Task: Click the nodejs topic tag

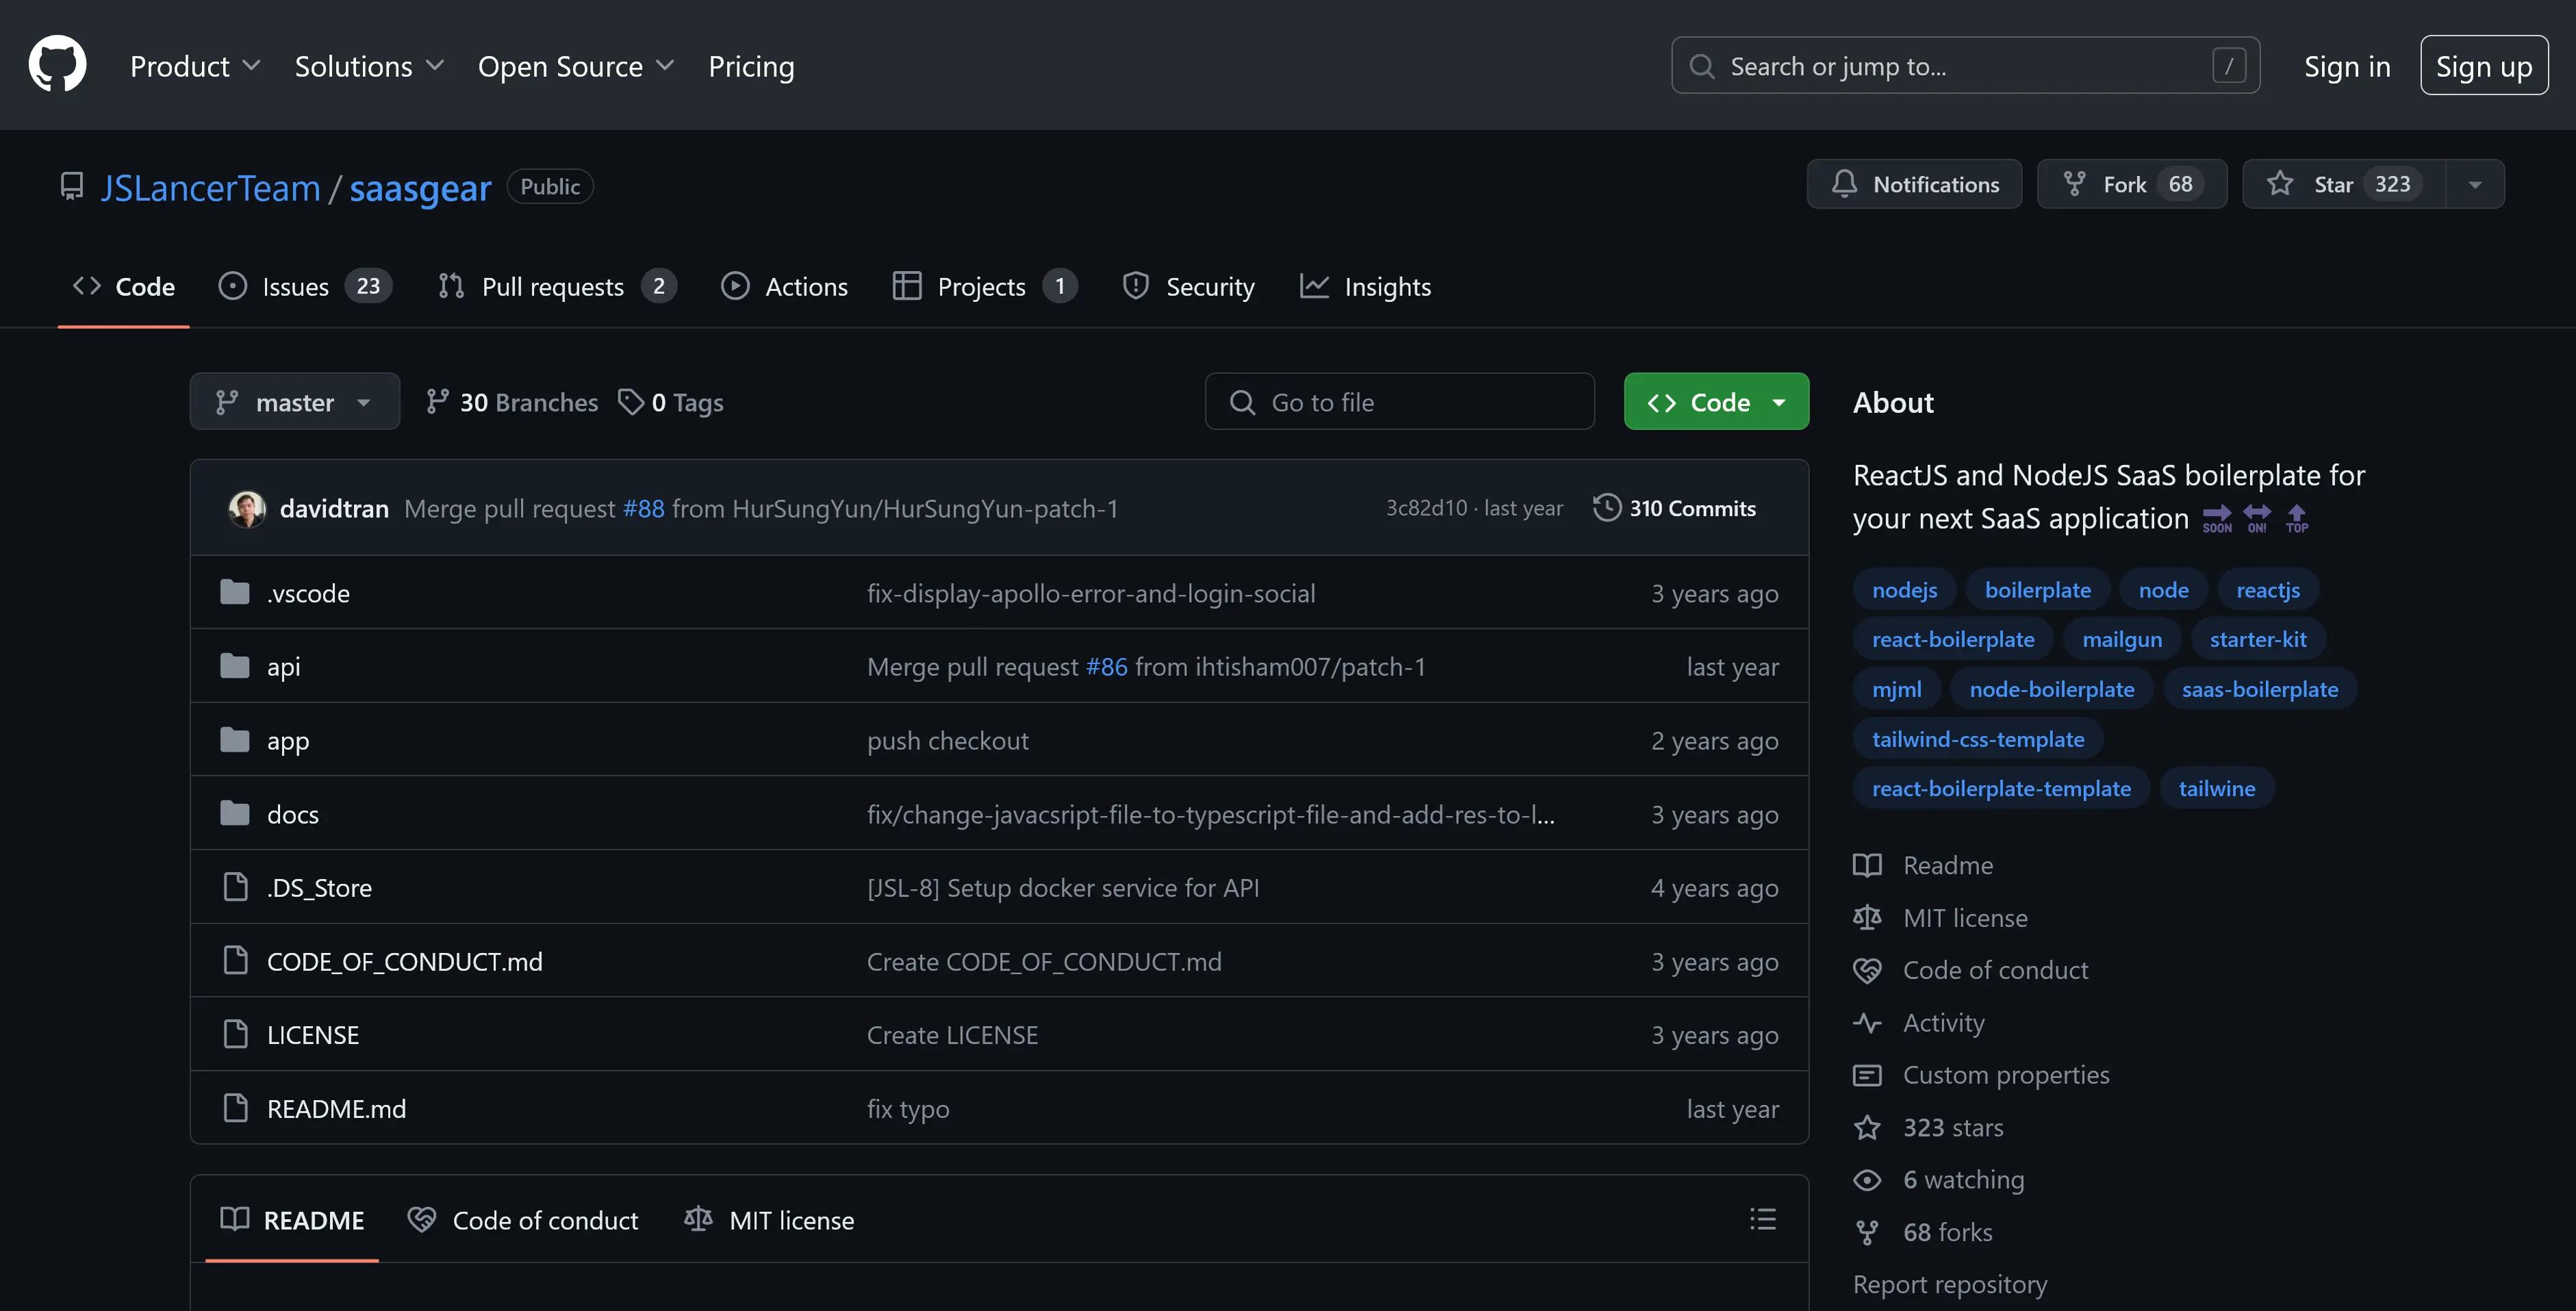Action: point(1904,590)
